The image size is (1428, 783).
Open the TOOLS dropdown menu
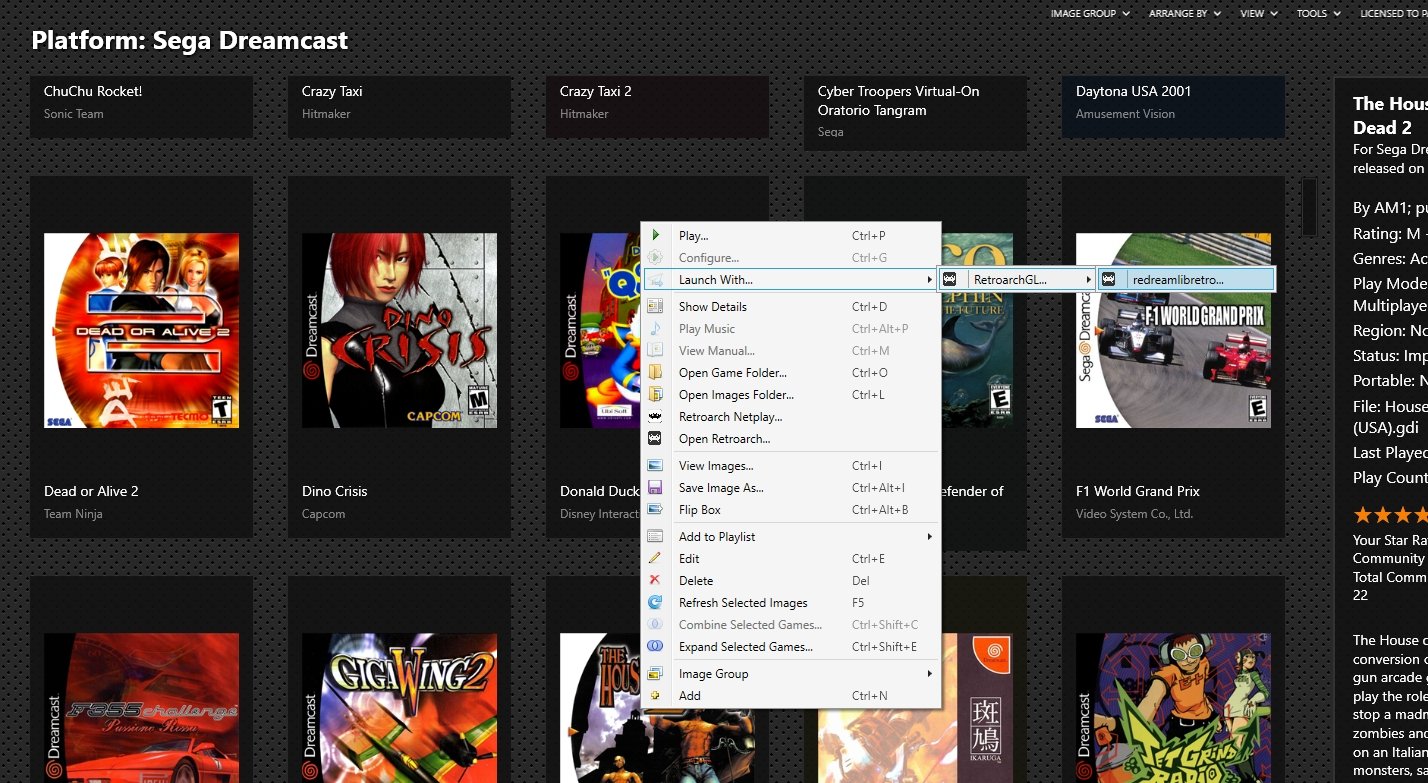1319,13
